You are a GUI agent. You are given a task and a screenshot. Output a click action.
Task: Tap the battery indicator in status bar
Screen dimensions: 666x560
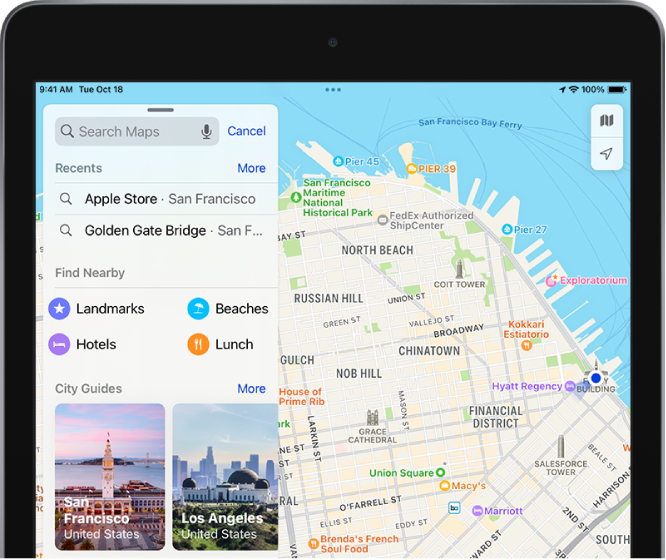pos(617,90)
